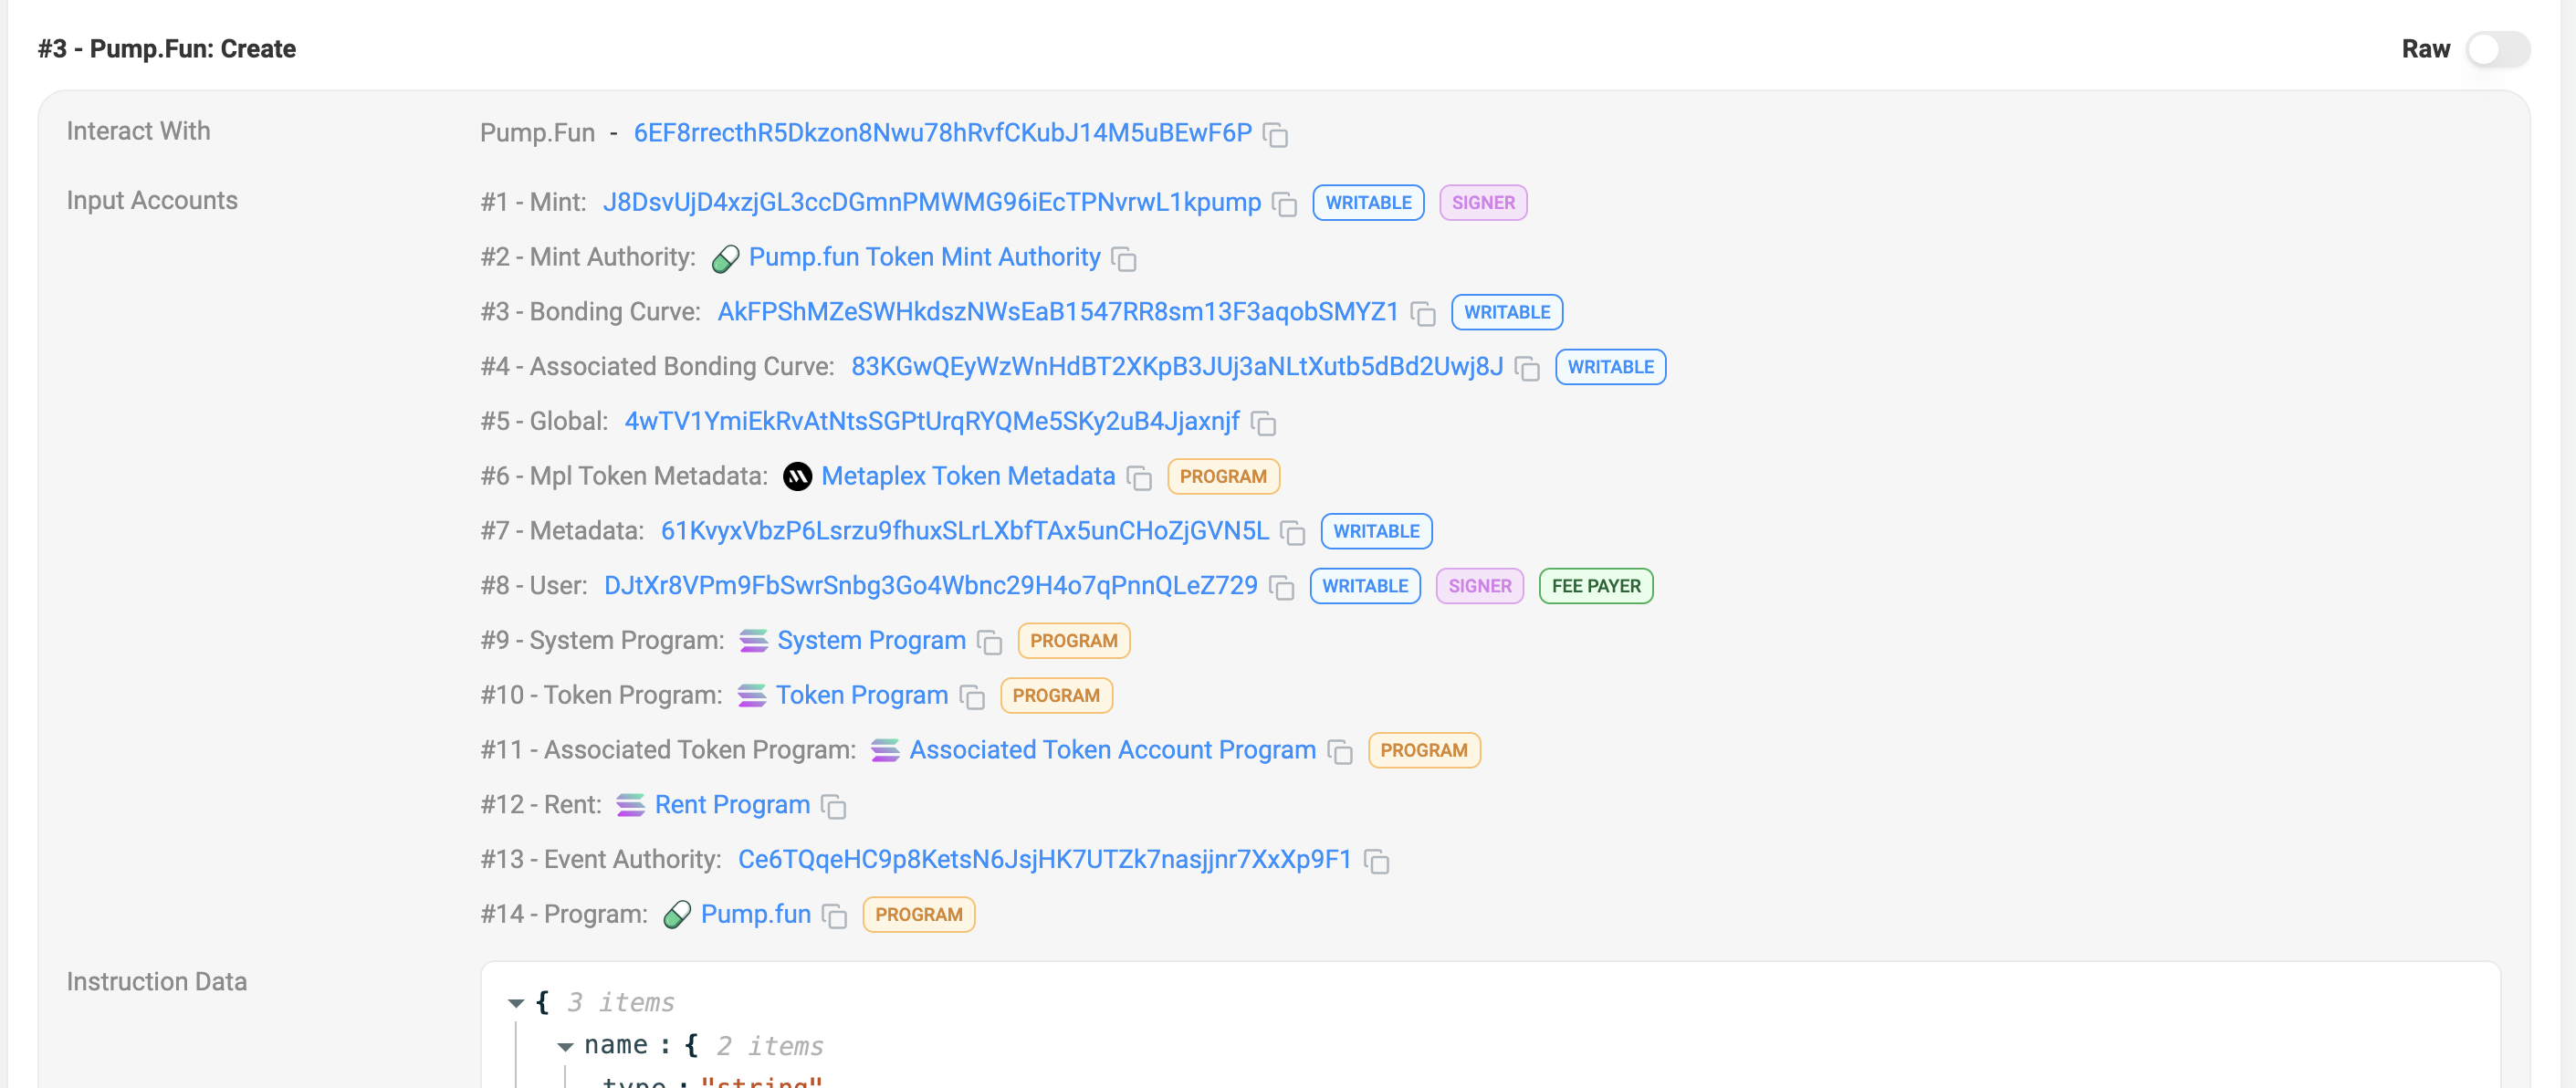This screenshot has width=2576, height=1088.
Task: Click the Solana icon by Associated Token Account Program
Action: (885, 751)
